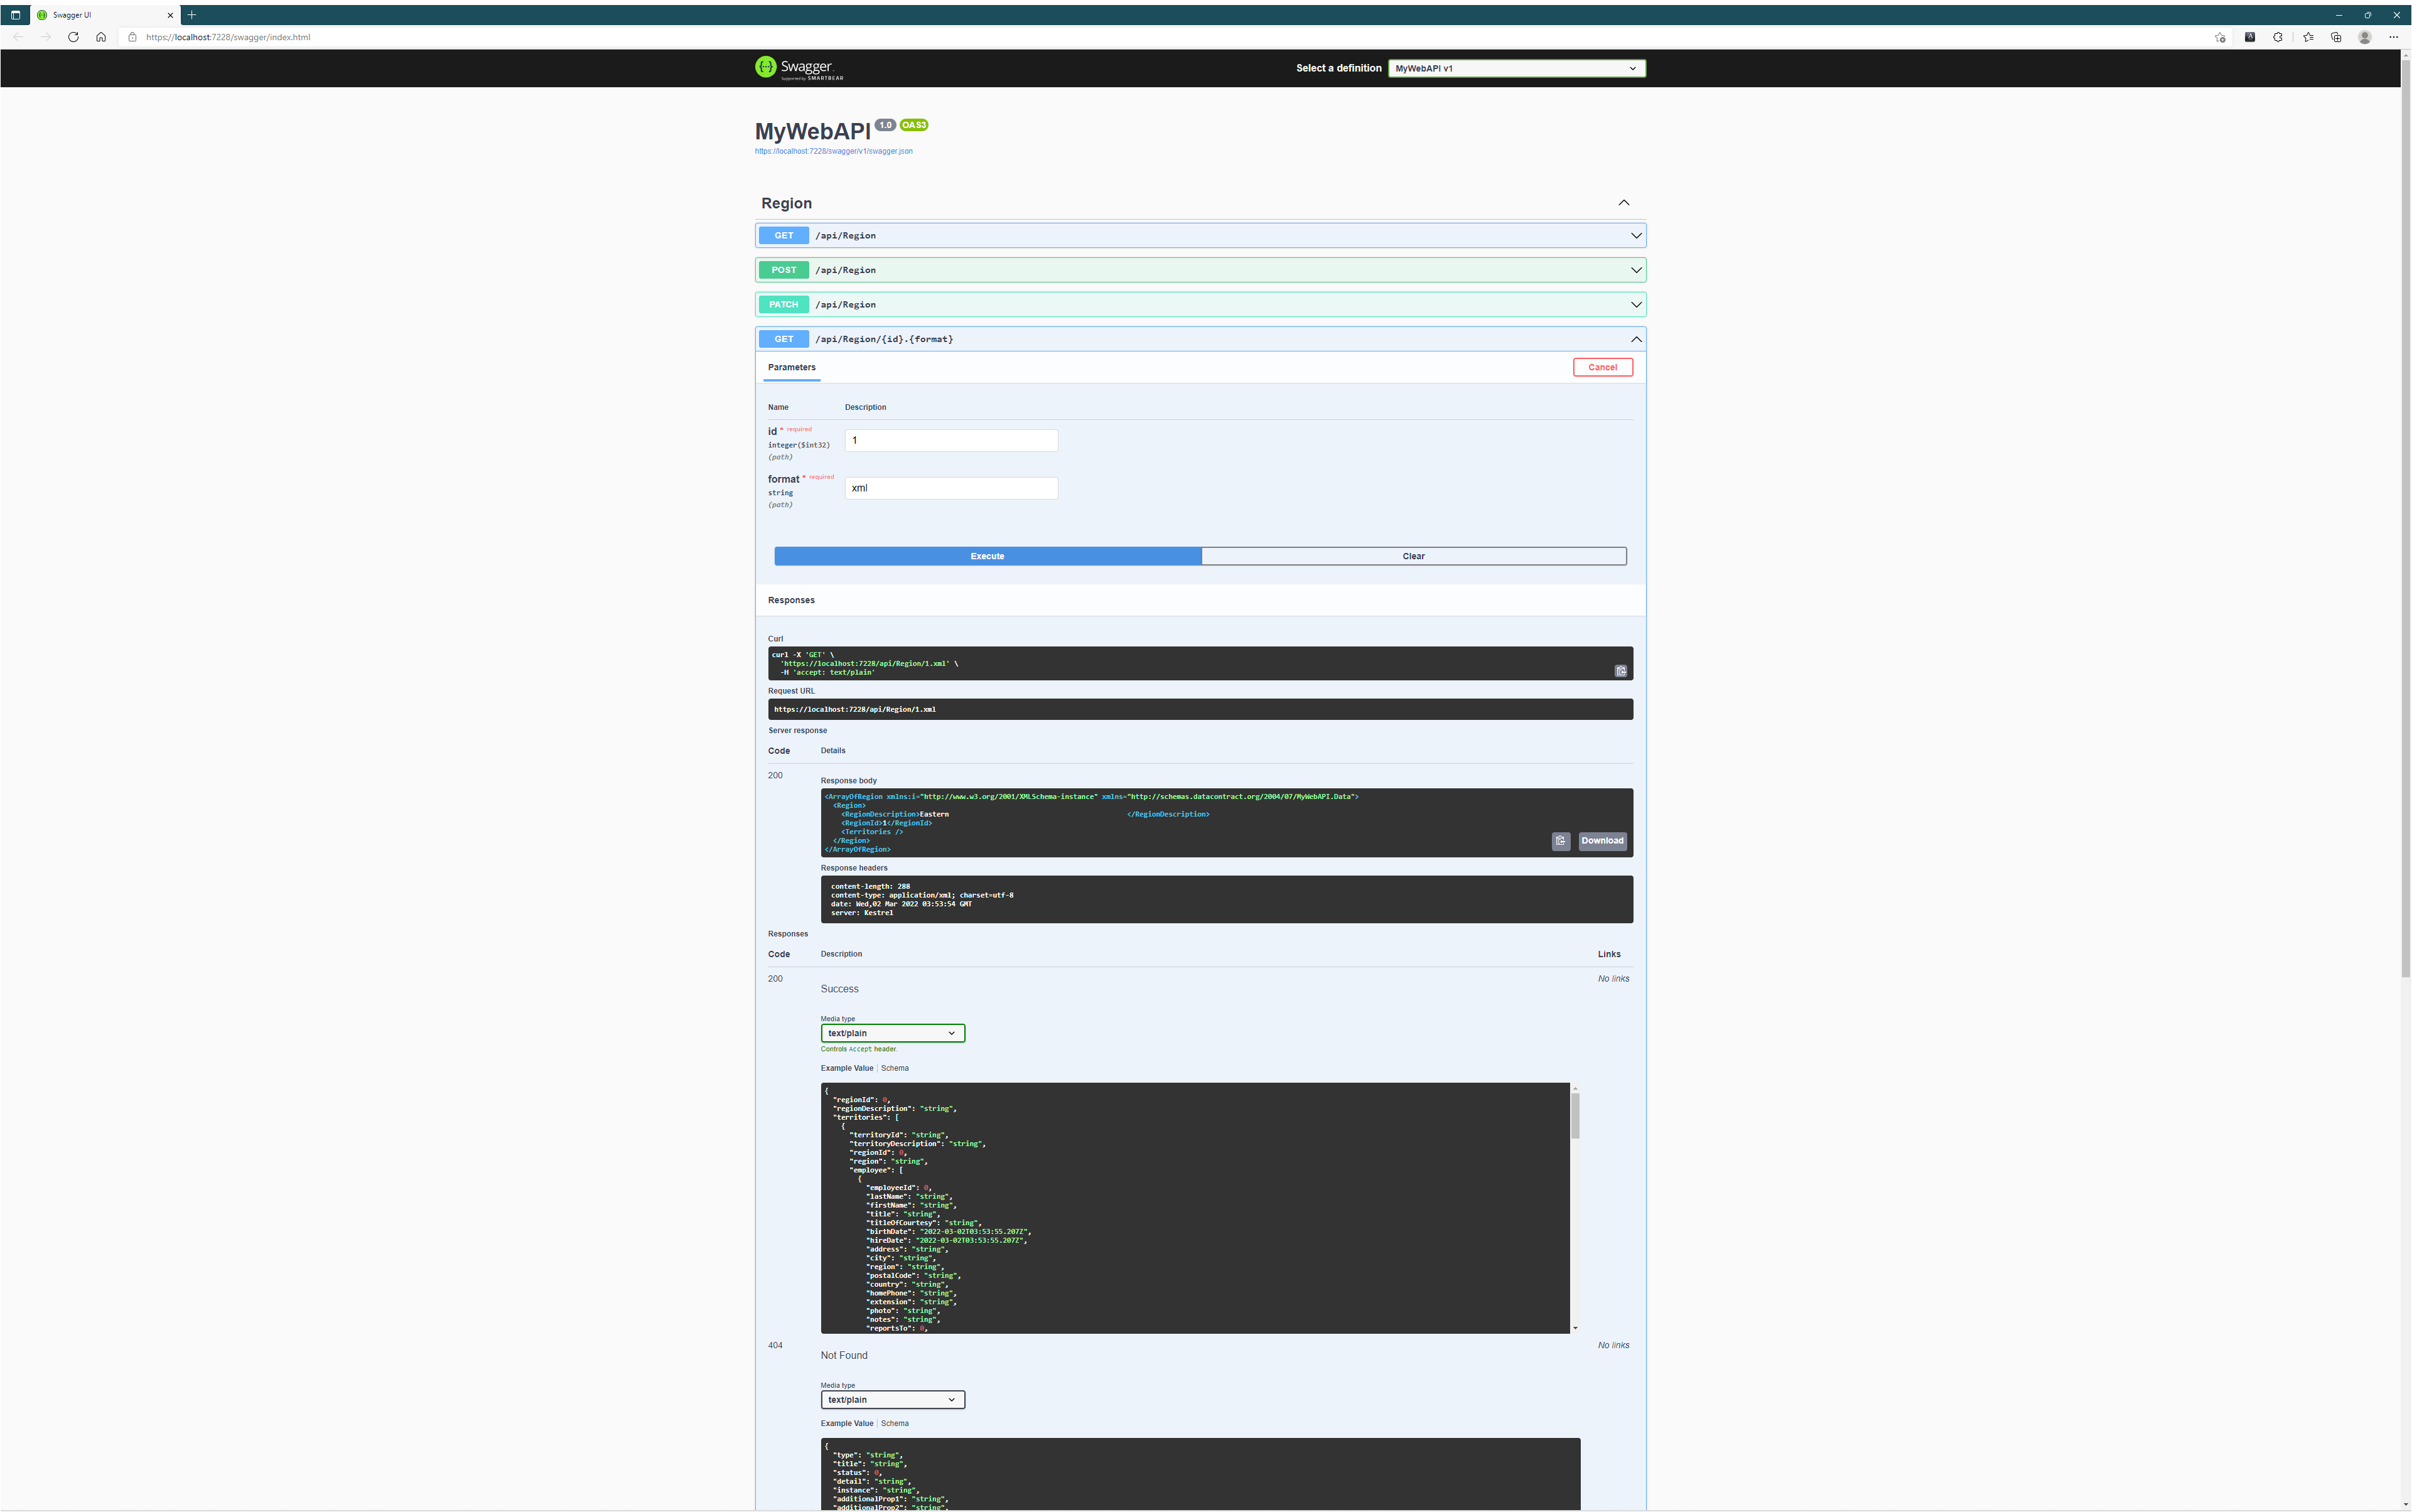Copy the curl command to clipboard
Image resolution: width=2412 pixels, height=1512 pixels.
[x=1620, y=671]
